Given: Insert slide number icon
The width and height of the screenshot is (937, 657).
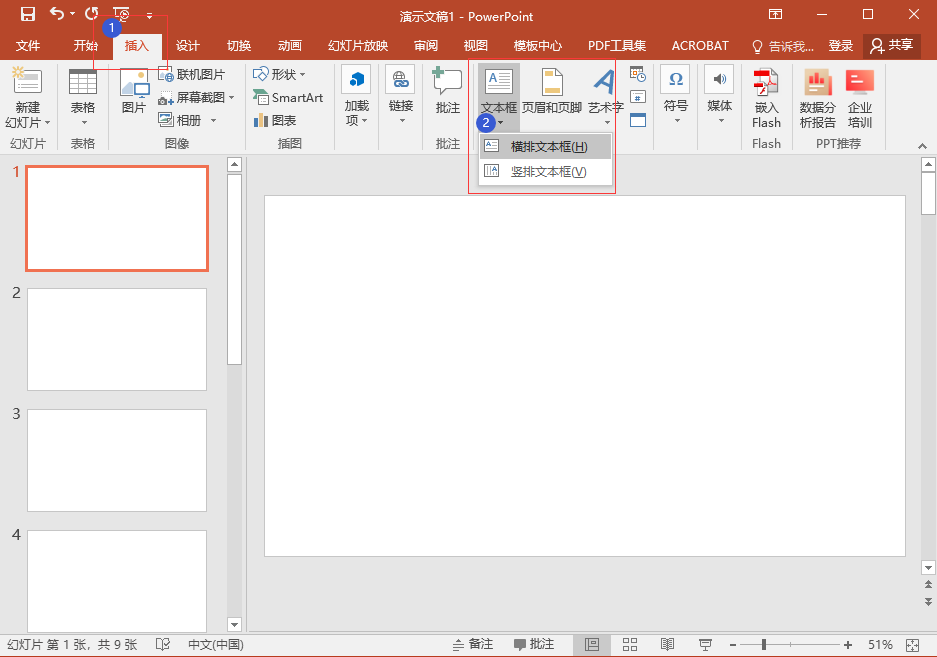Looking at the screenshot, I should (638, 97).
